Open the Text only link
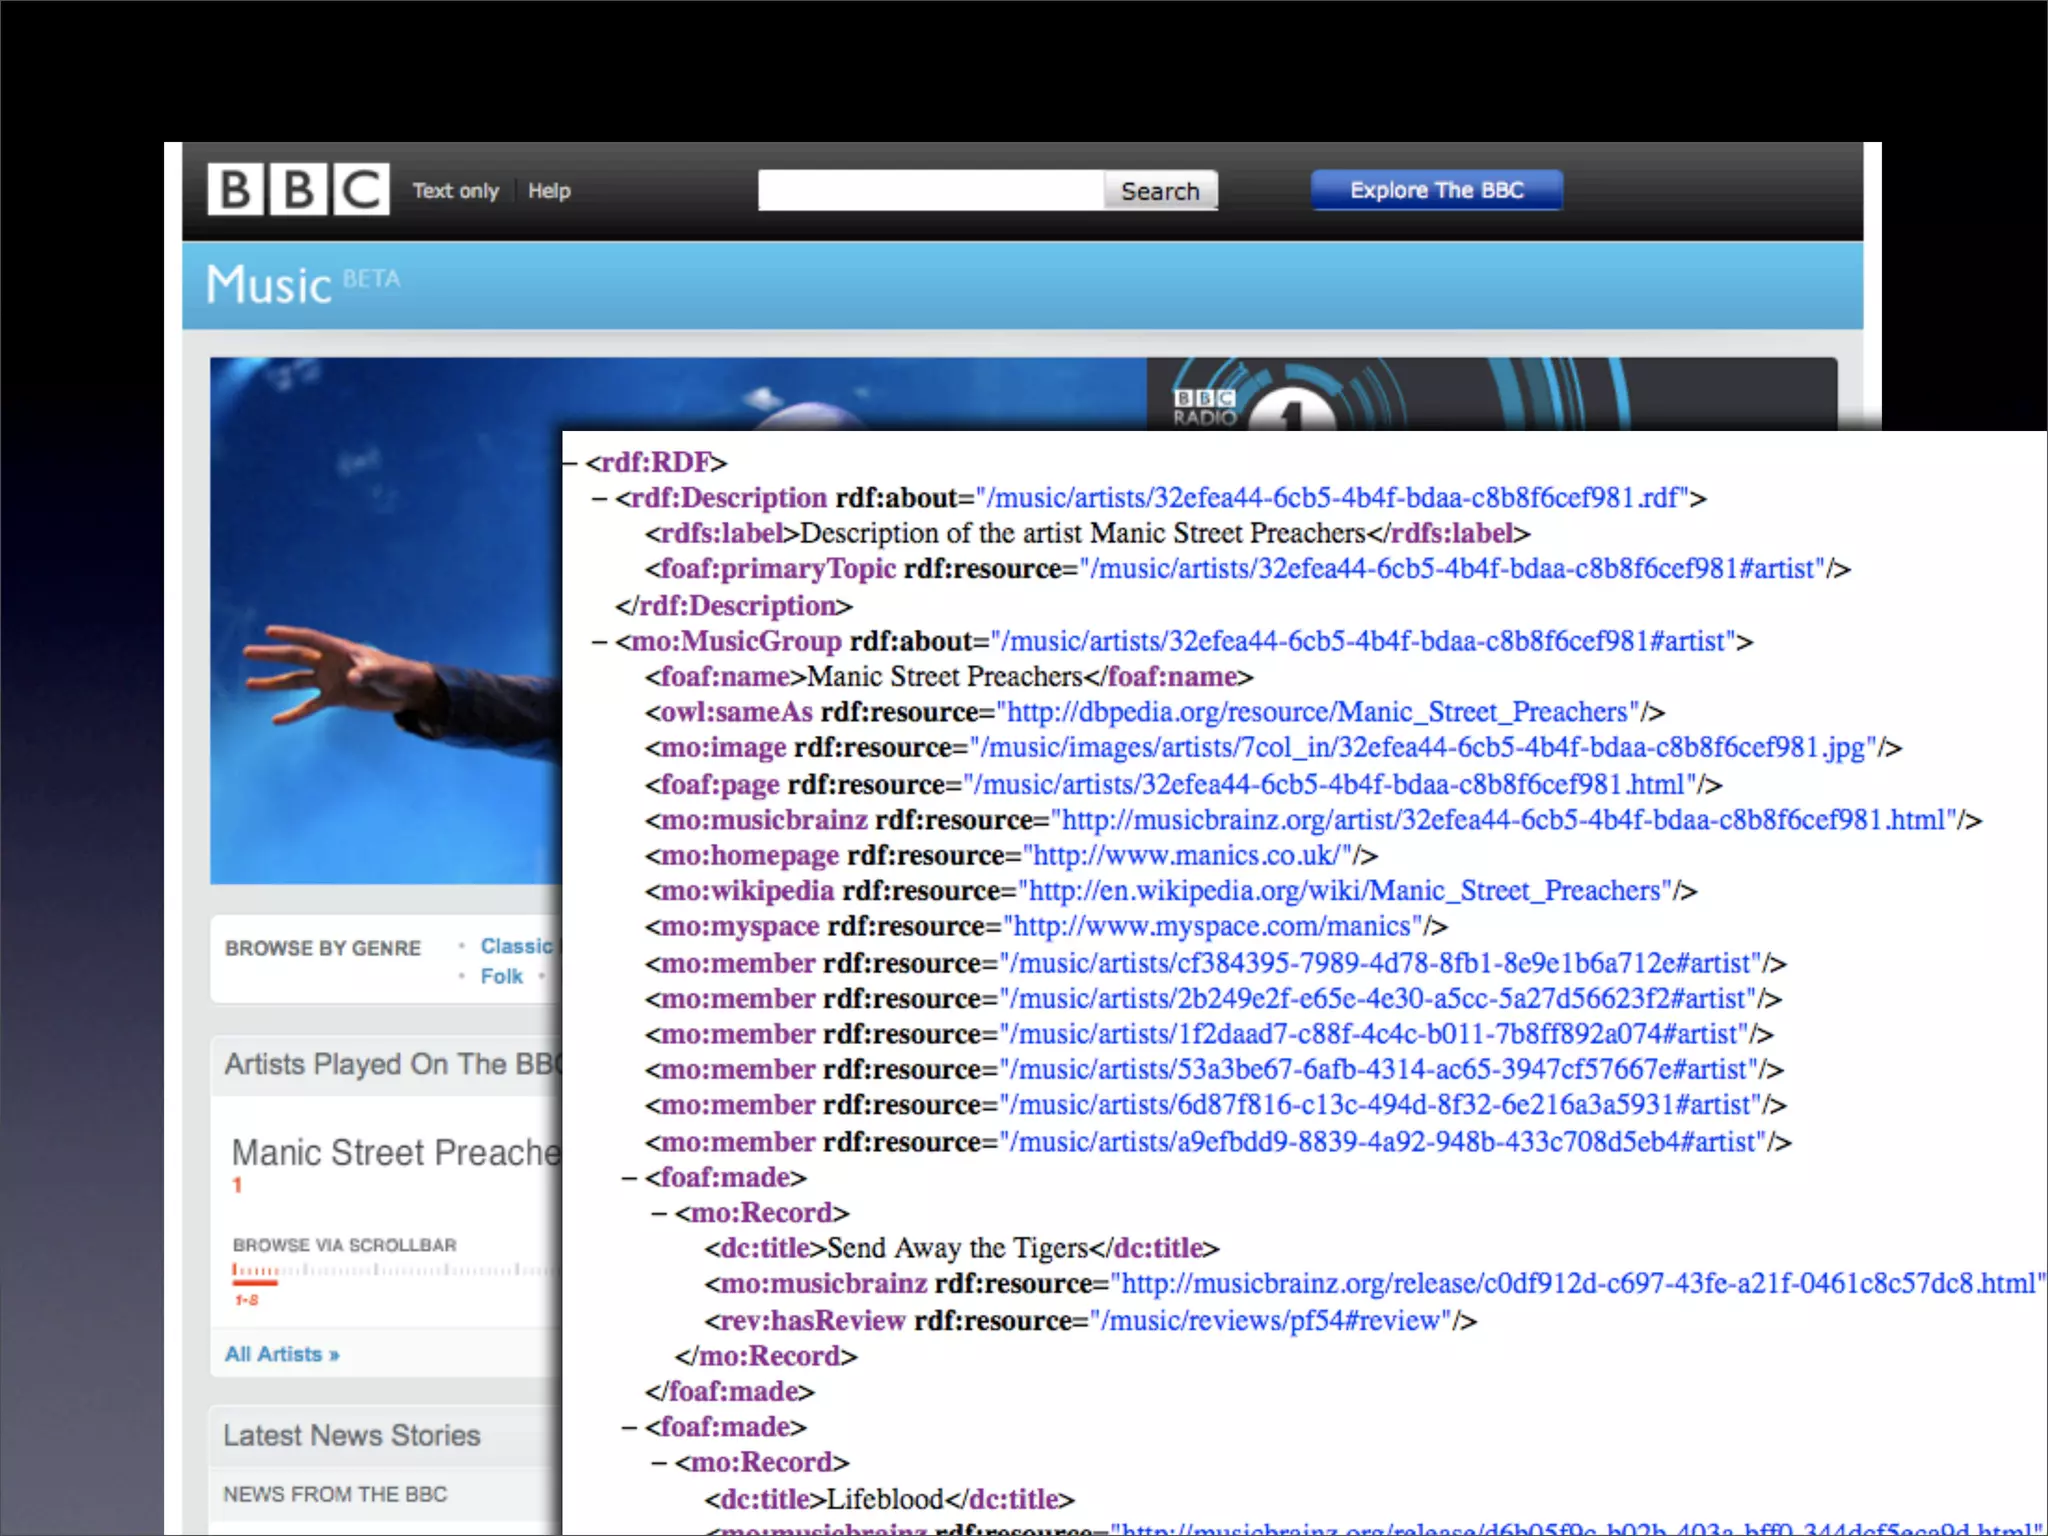 click(x=455, y=191)
